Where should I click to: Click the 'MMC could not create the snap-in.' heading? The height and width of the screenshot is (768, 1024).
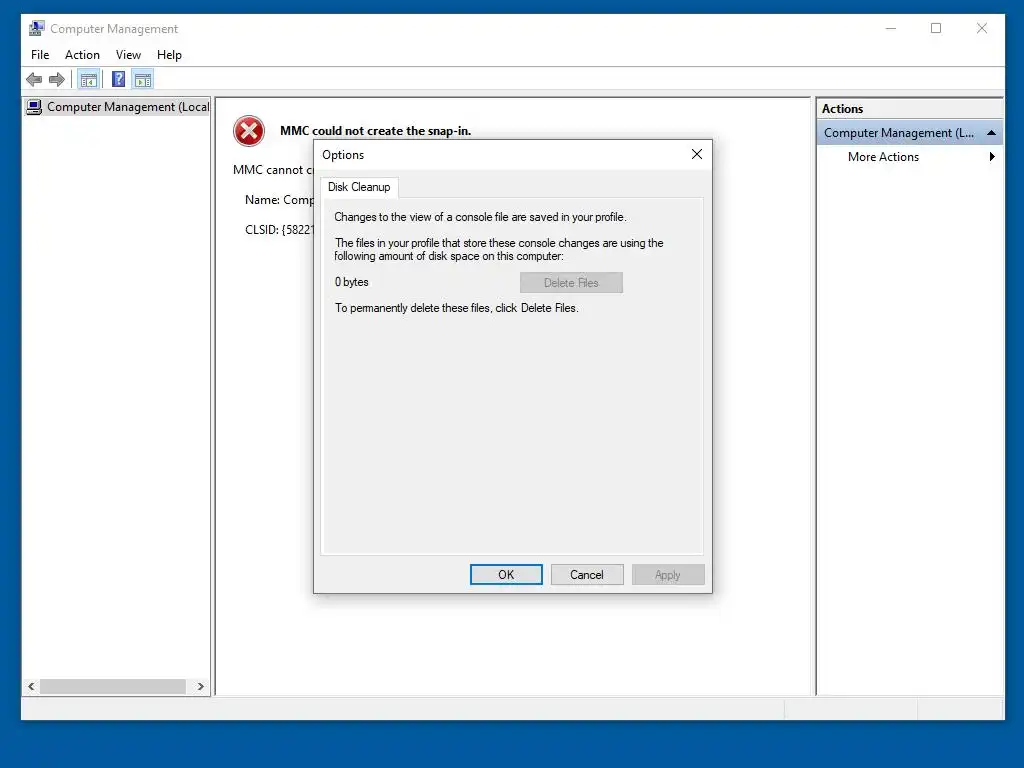coord(376,131)
